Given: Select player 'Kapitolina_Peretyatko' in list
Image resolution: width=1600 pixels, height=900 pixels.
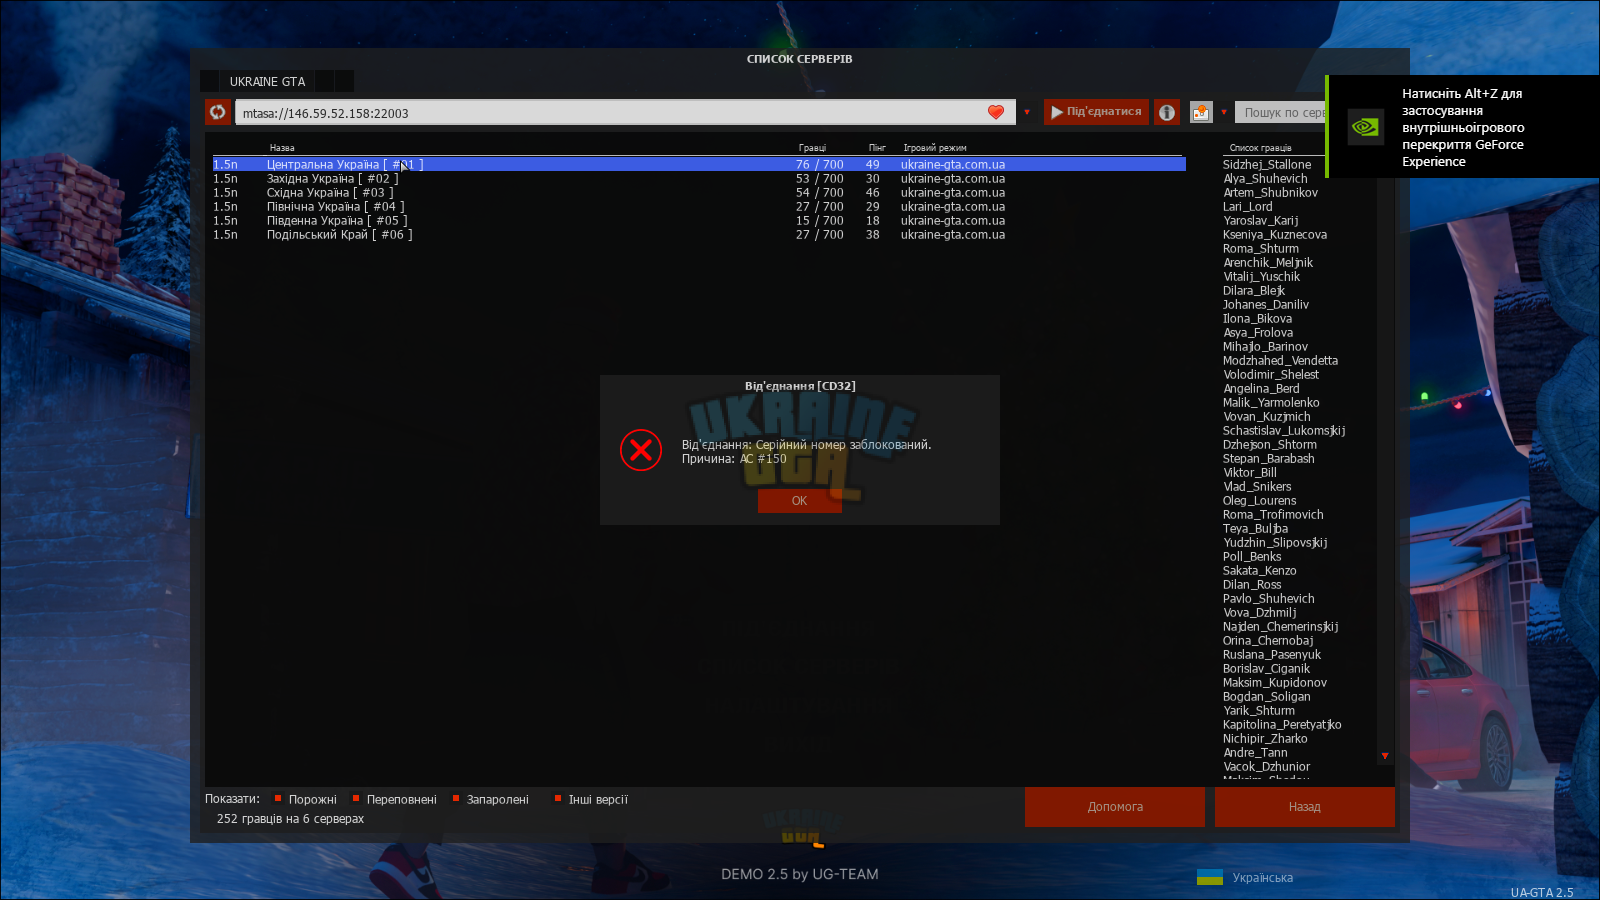Looking at the screenshot, I should [x=1282, y=725].
